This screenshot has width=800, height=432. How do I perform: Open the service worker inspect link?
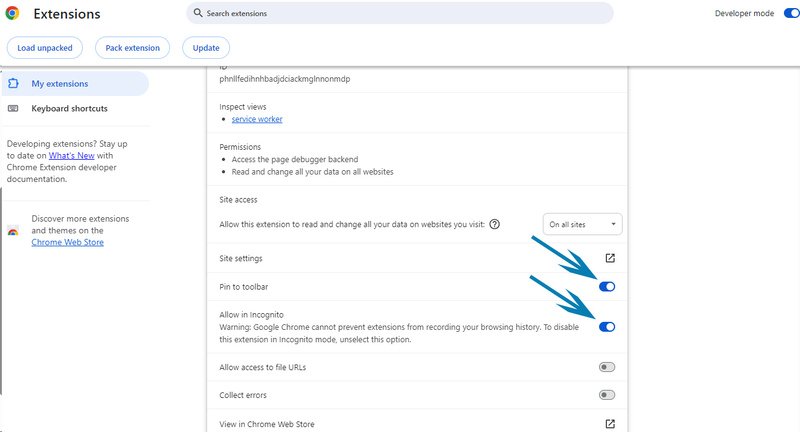(257, 119)
